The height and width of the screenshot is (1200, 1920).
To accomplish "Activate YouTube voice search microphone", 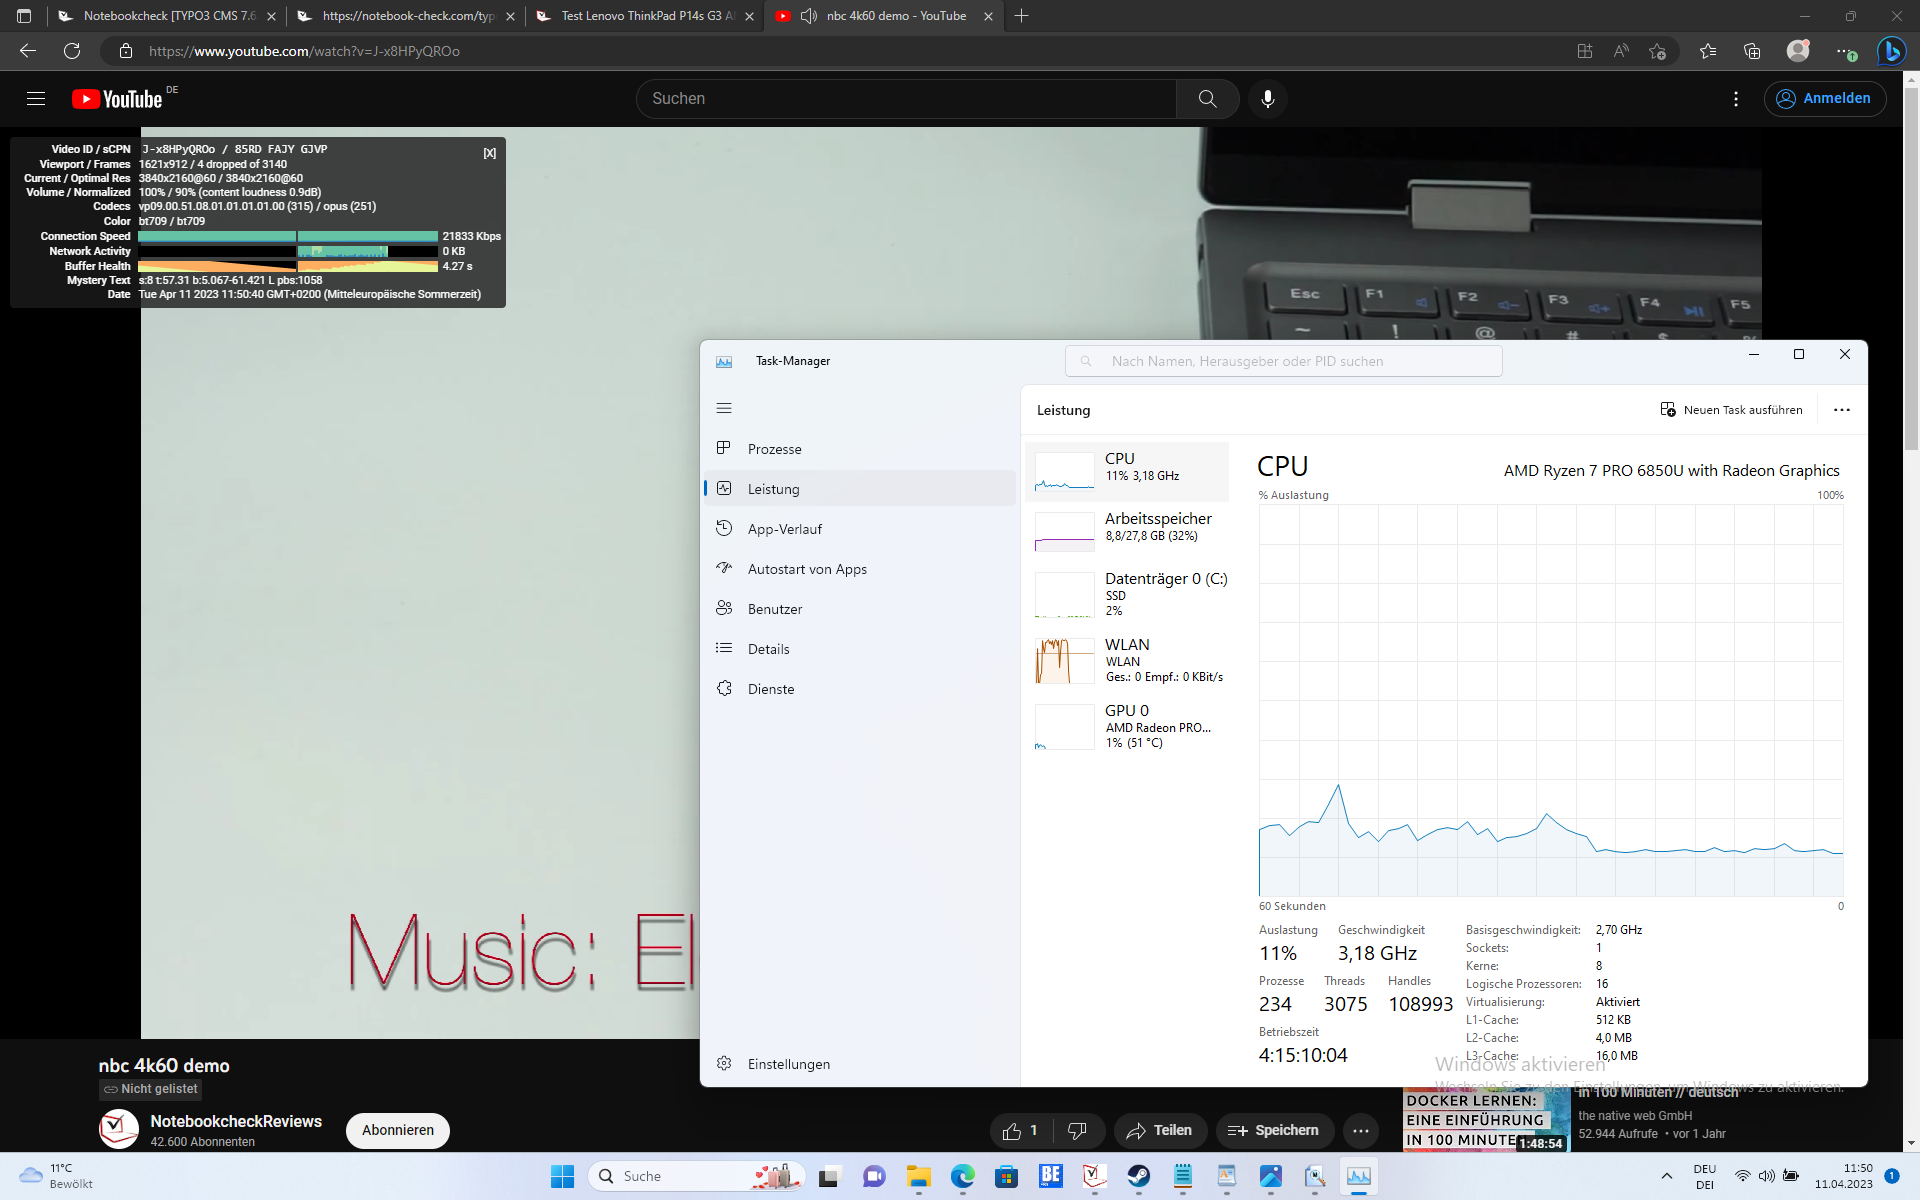I will click(x=1268, y=98).
